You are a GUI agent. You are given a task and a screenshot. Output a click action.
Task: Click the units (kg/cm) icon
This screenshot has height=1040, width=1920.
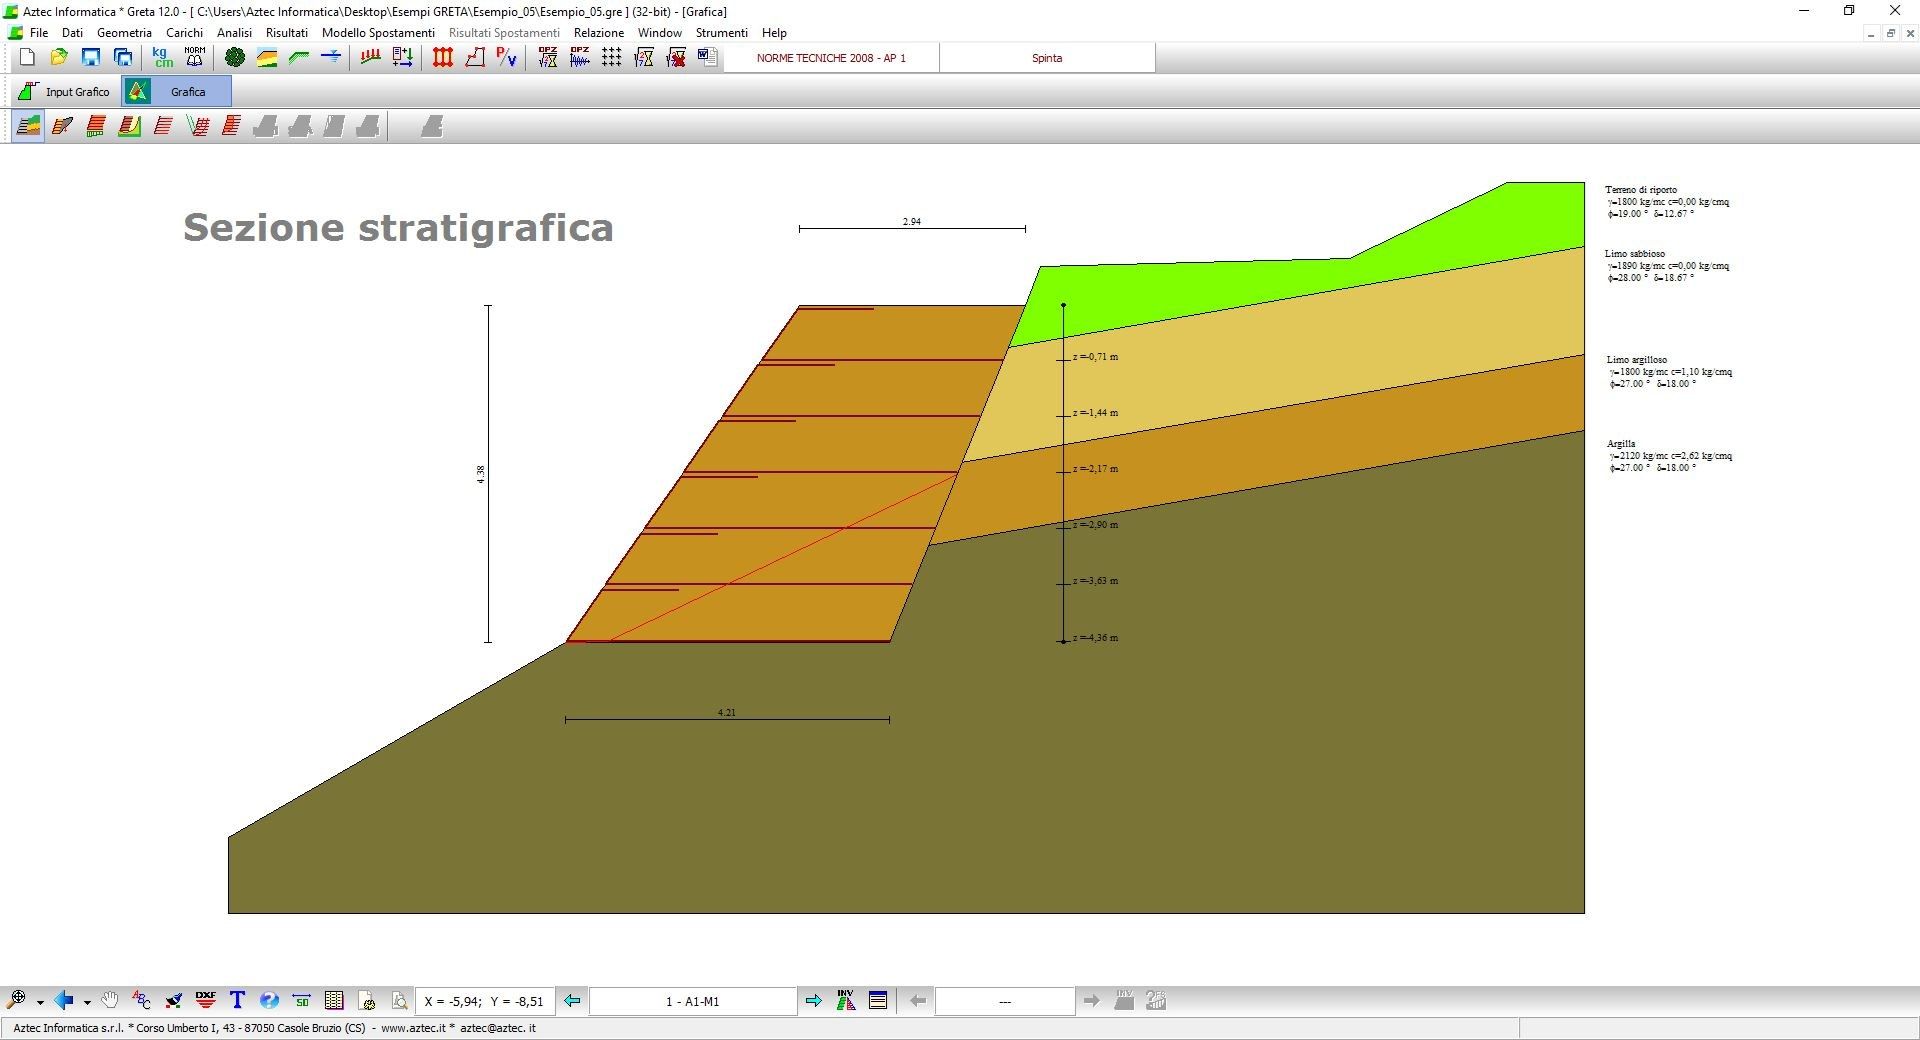pyautogui.click(x=162, y=58)
